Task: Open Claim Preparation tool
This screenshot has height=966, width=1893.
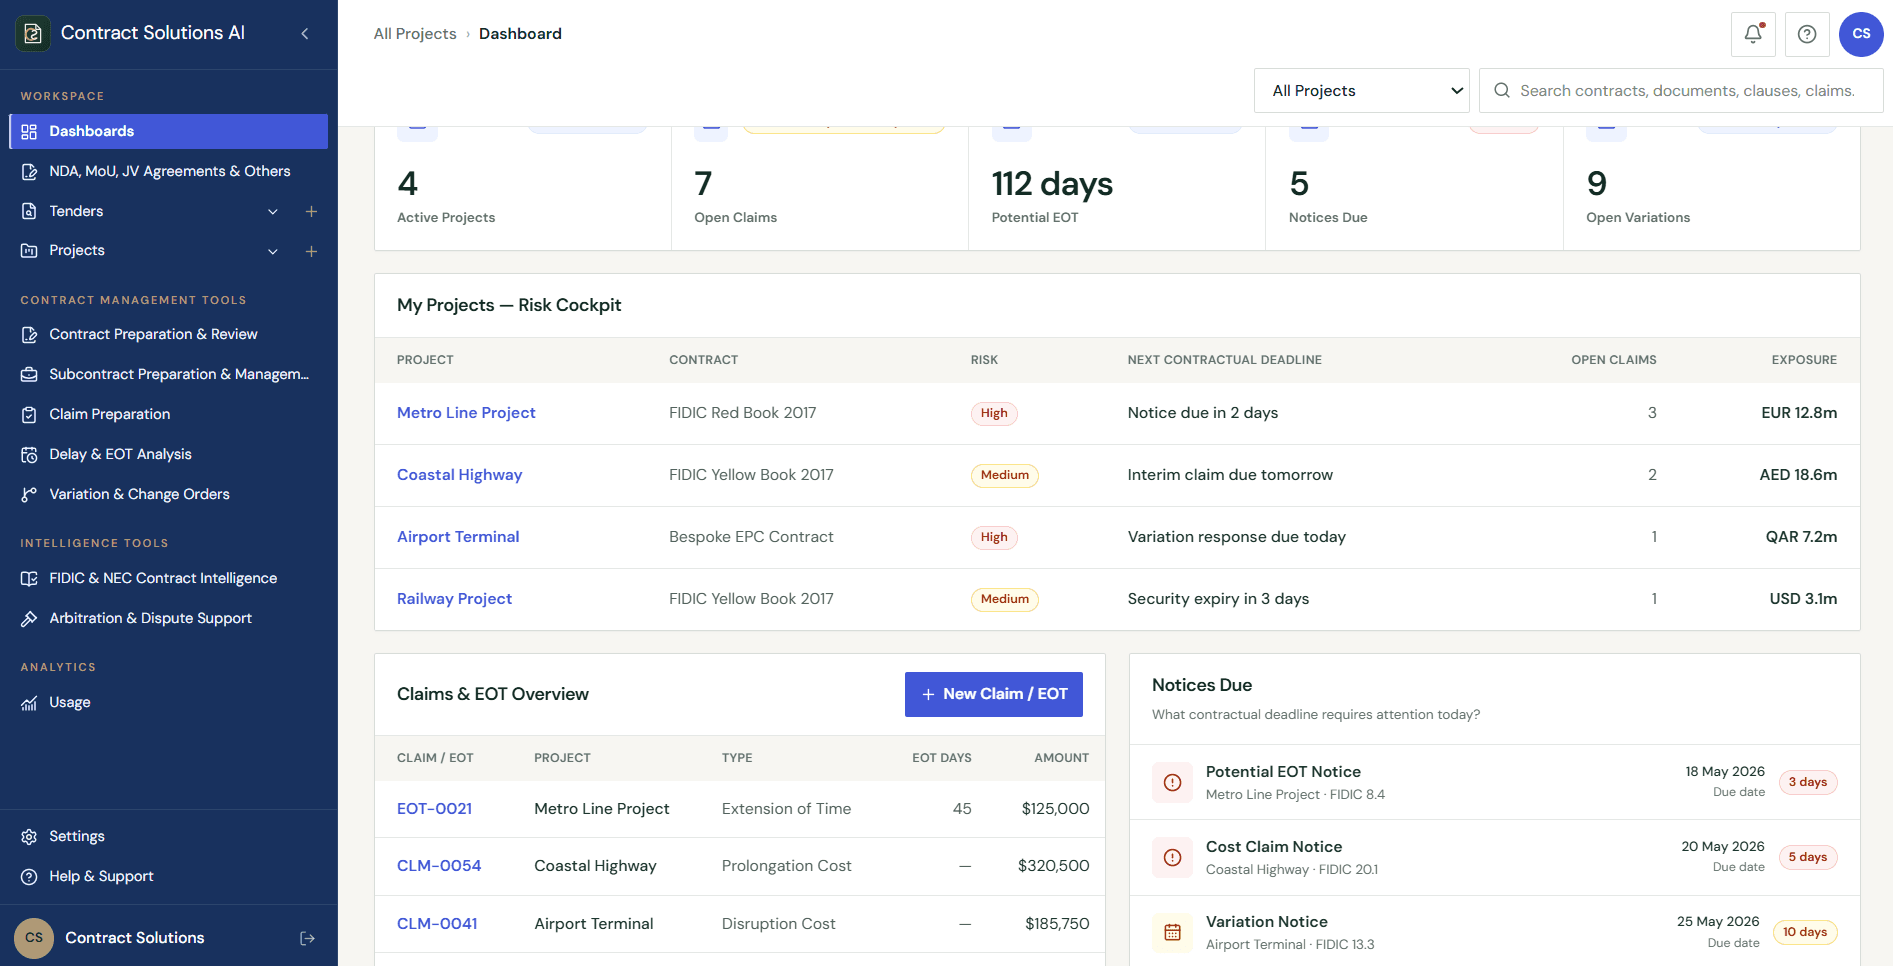Action: click(168, 415)
